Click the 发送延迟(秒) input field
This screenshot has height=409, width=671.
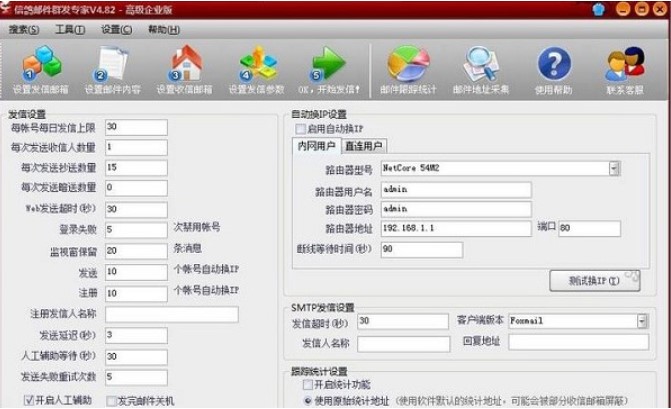pos(136,335)
